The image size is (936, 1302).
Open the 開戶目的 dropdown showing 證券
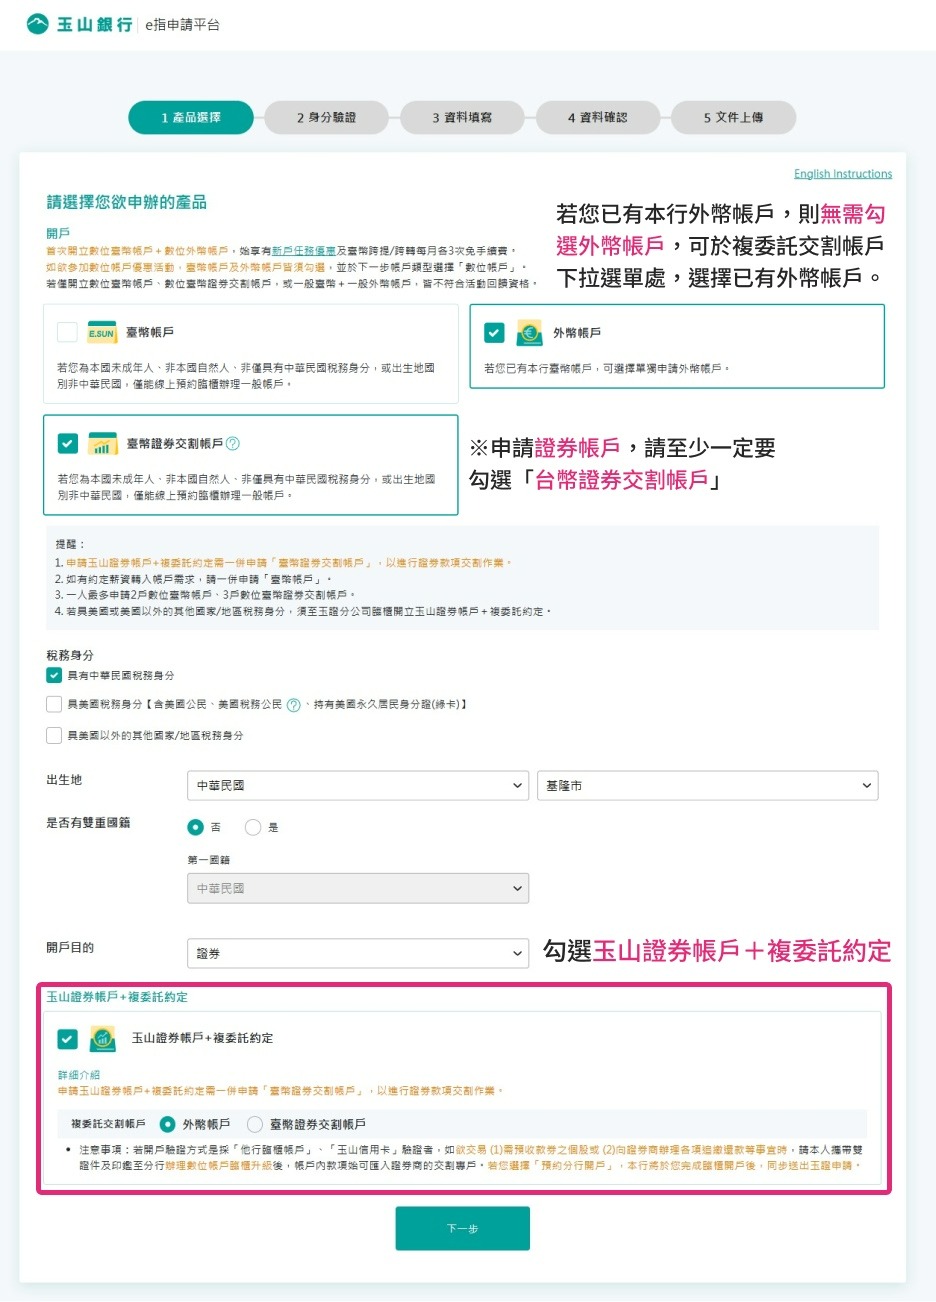coord(357,953)
